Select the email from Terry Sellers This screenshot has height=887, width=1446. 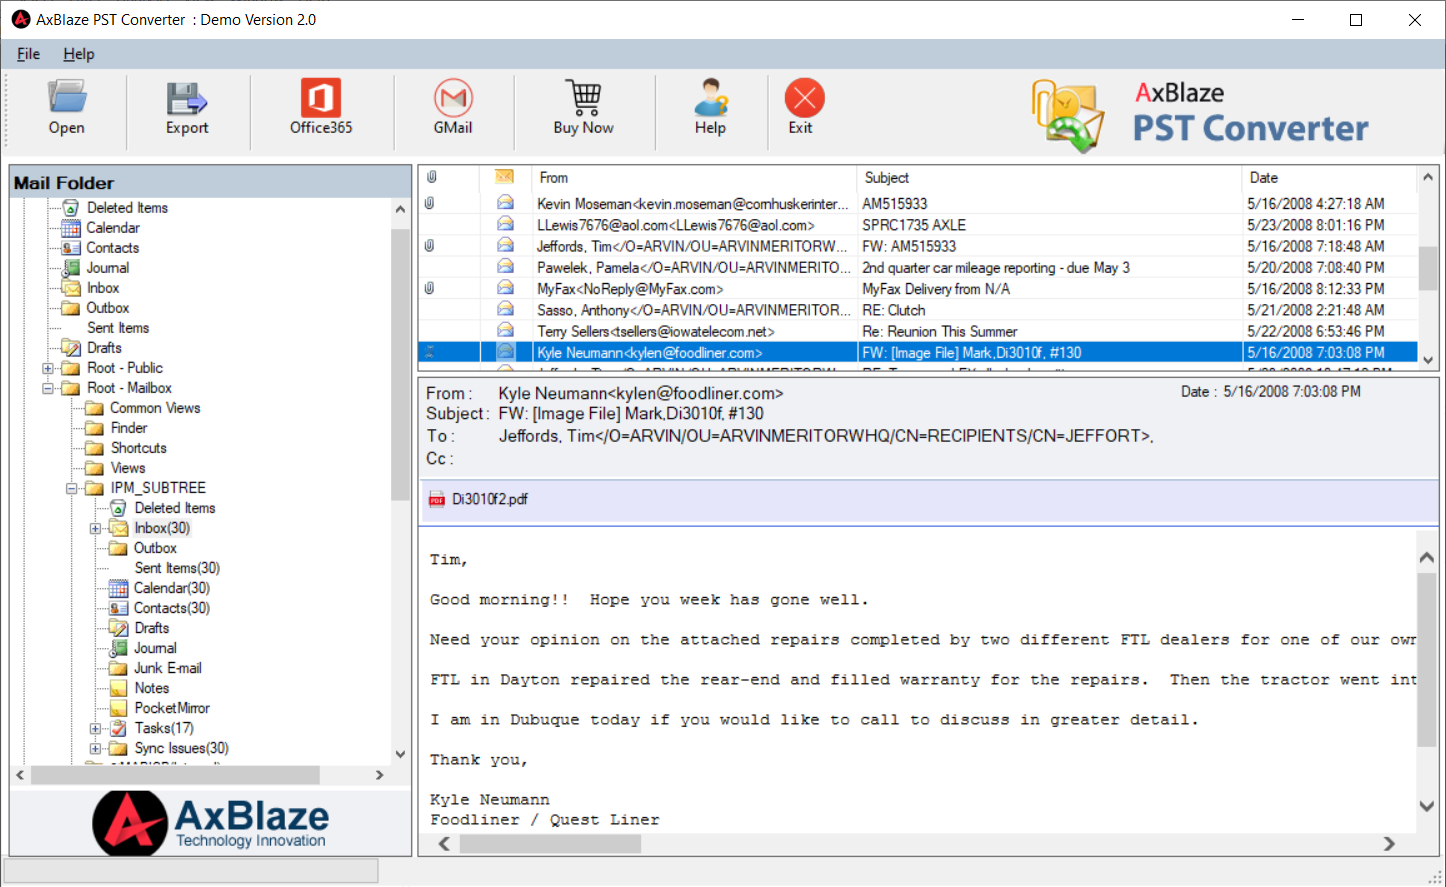click(917, 331)
